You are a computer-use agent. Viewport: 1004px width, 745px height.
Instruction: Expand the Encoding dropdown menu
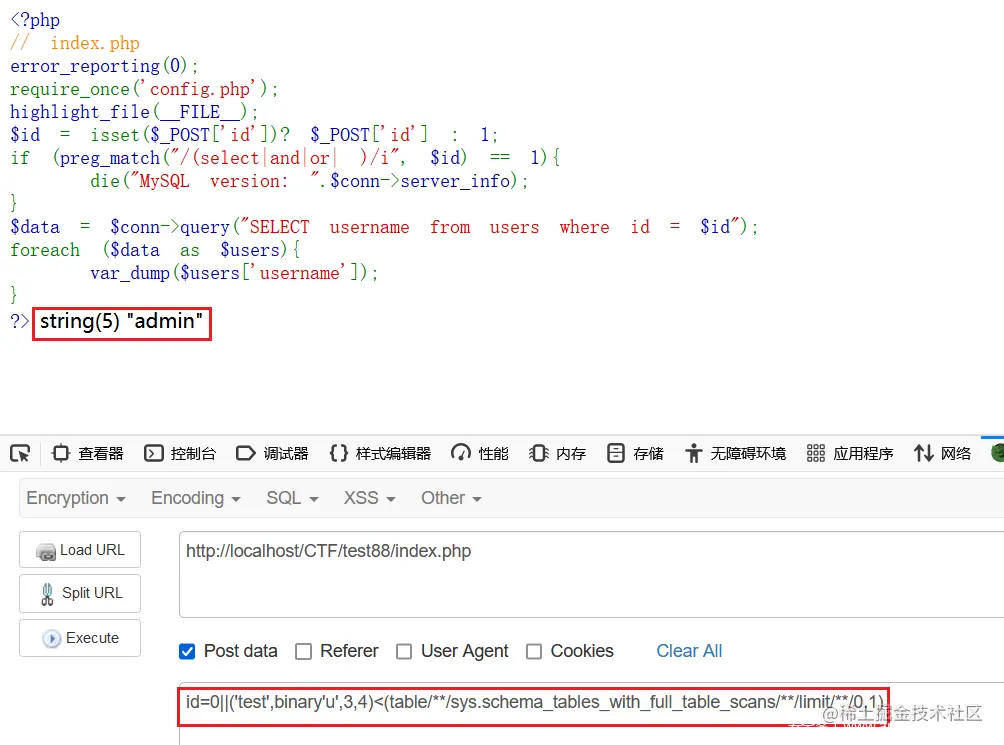195,498
